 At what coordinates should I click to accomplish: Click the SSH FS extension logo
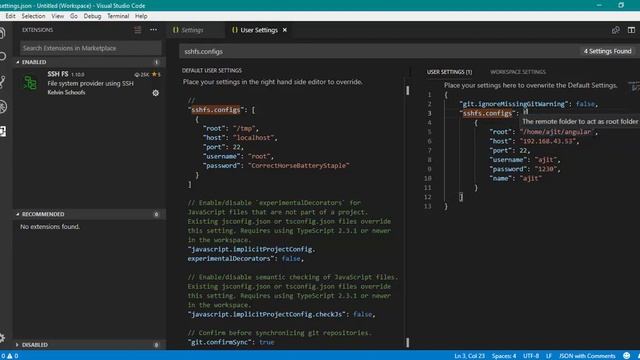click(x=30, y=83)
